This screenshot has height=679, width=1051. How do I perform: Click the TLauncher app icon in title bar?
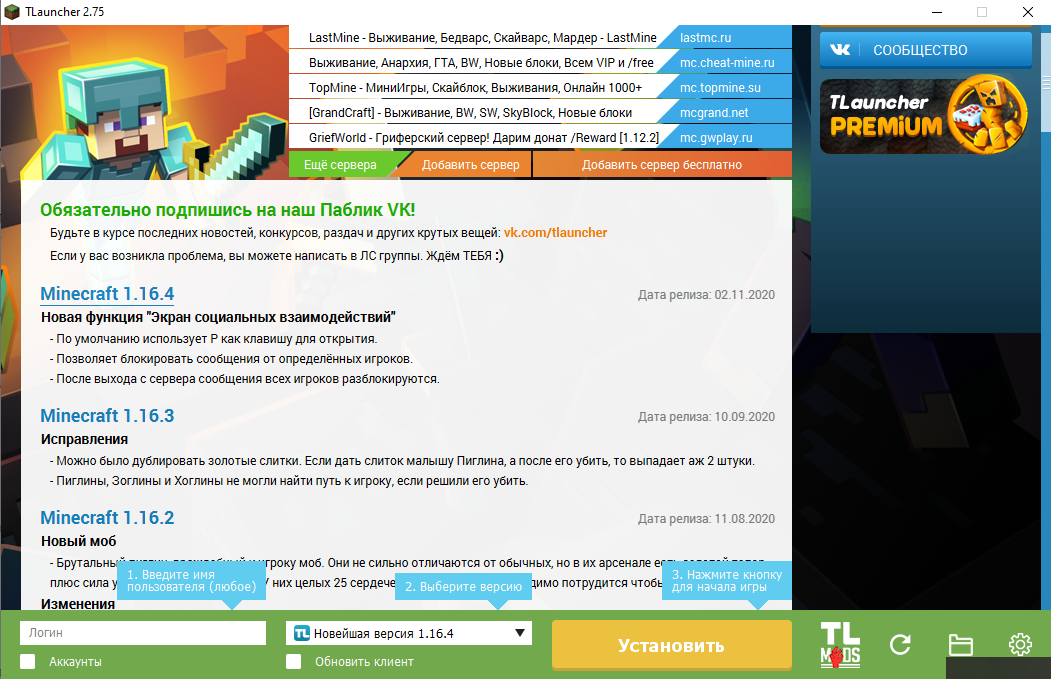tap(13, 11)
